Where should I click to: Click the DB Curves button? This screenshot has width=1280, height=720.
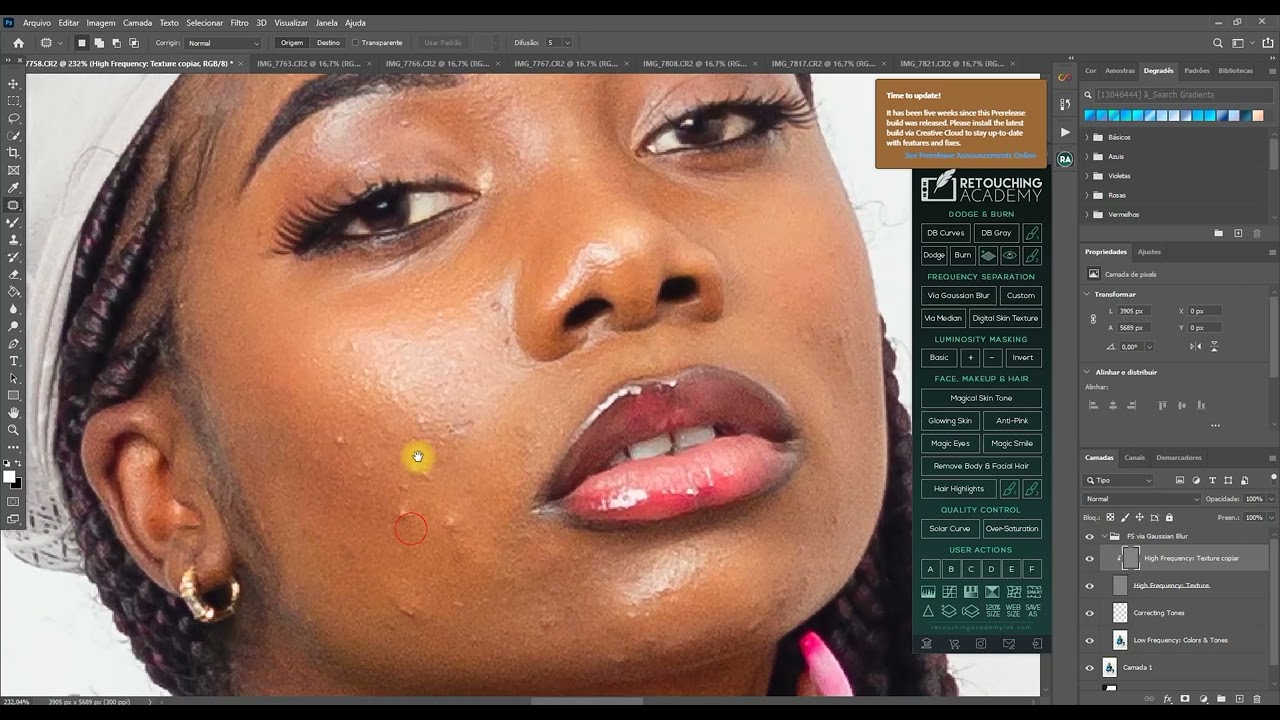point(945,233)
